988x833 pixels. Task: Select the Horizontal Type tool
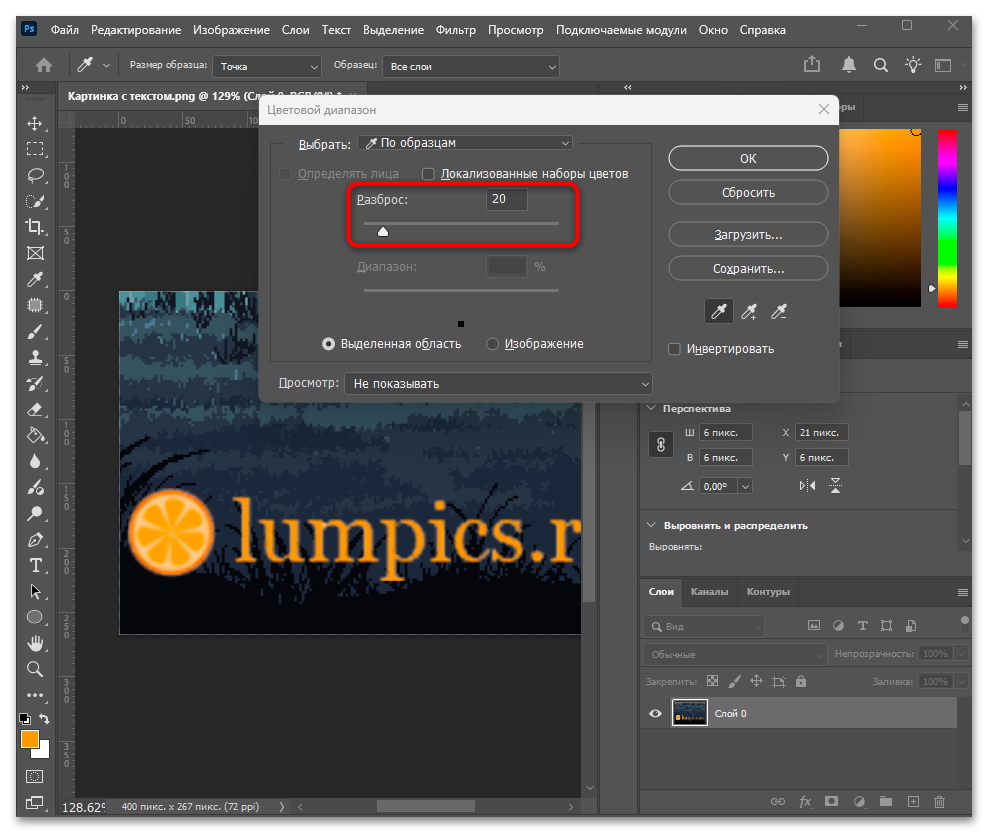click(35, 565)
